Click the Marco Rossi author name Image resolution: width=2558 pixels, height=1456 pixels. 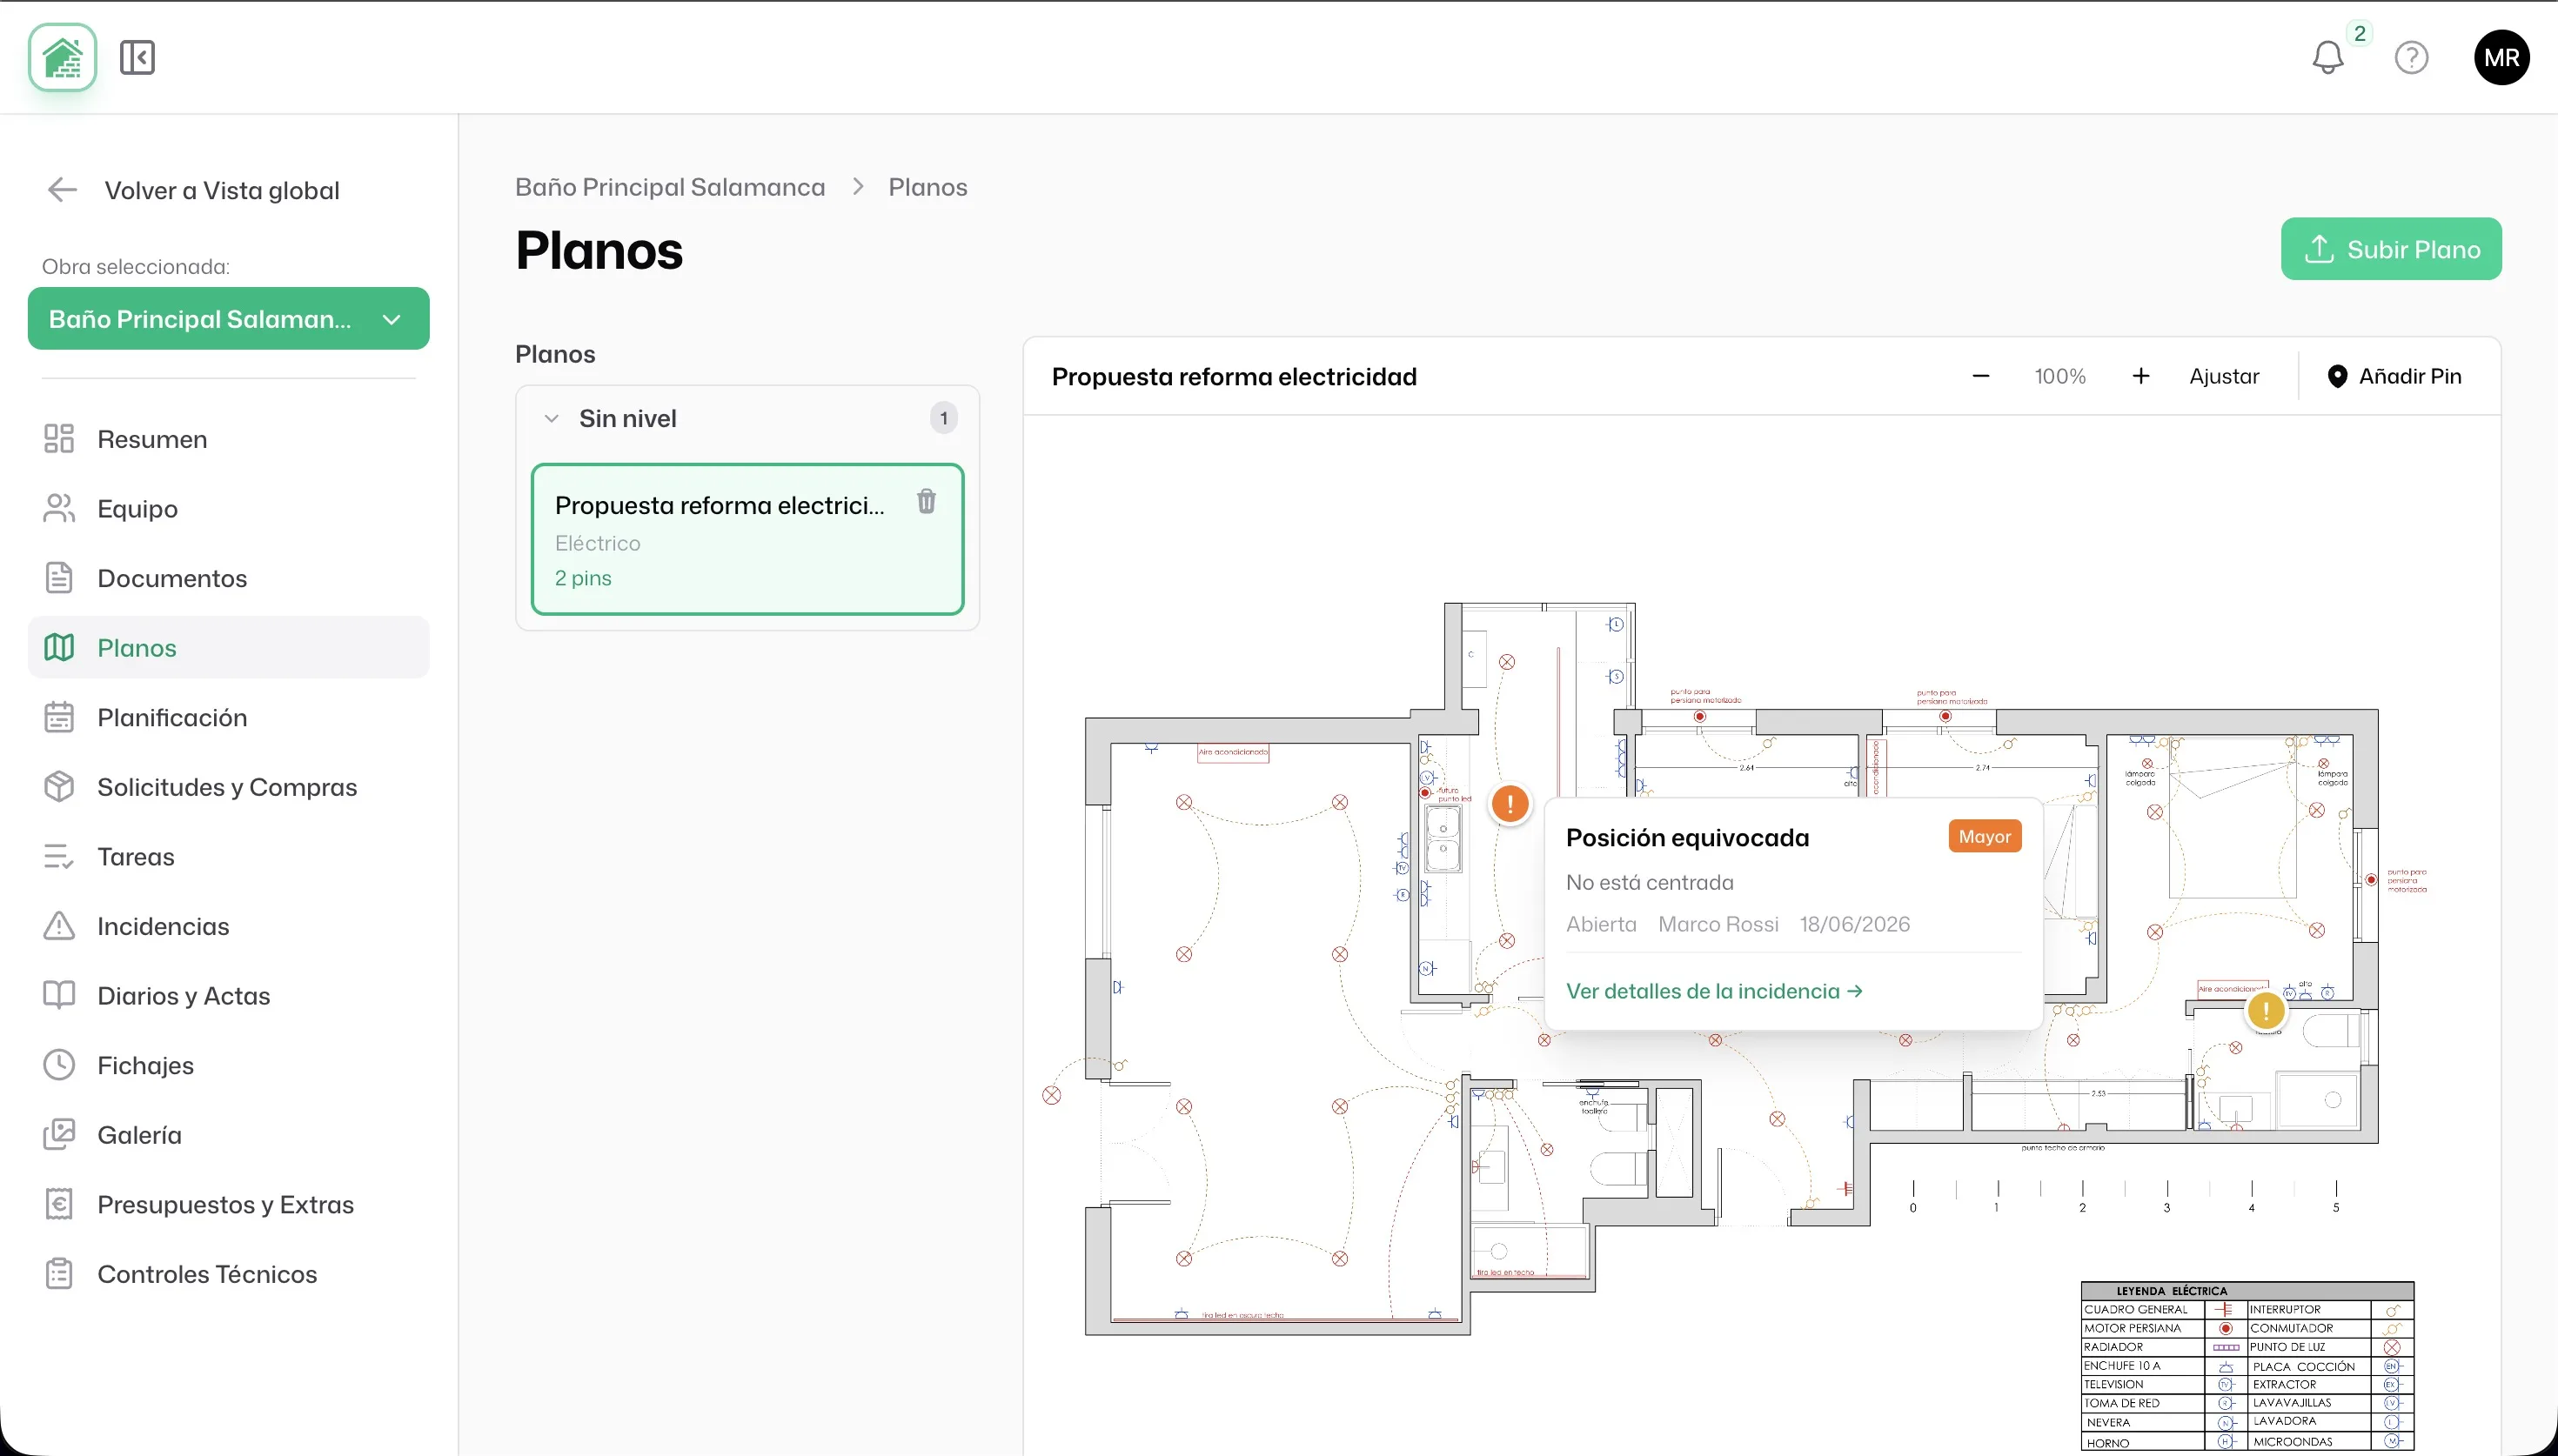pyautogui.click(x=1718, y=924)
